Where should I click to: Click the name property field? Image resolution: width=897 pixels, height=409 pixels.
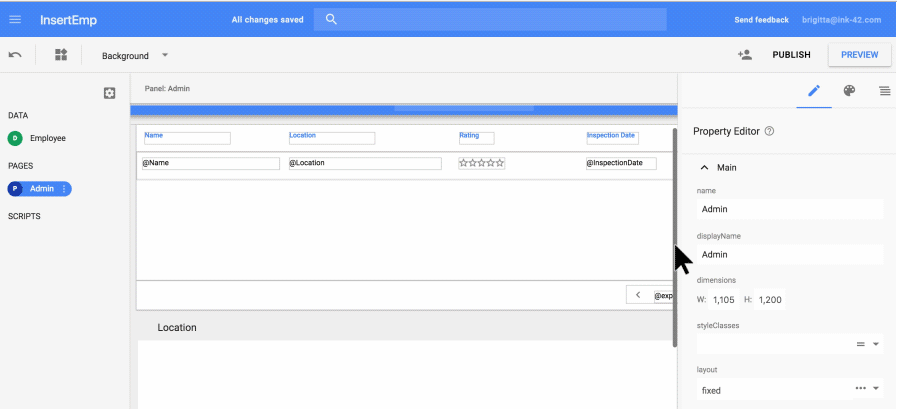pyautogui.click(x=789, y=209)
